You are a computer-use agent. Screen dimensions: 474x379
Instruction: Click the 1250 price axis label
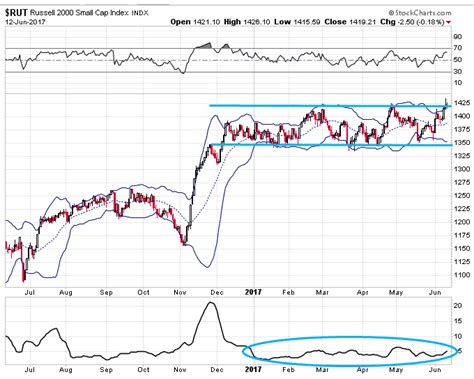(462, 195)
